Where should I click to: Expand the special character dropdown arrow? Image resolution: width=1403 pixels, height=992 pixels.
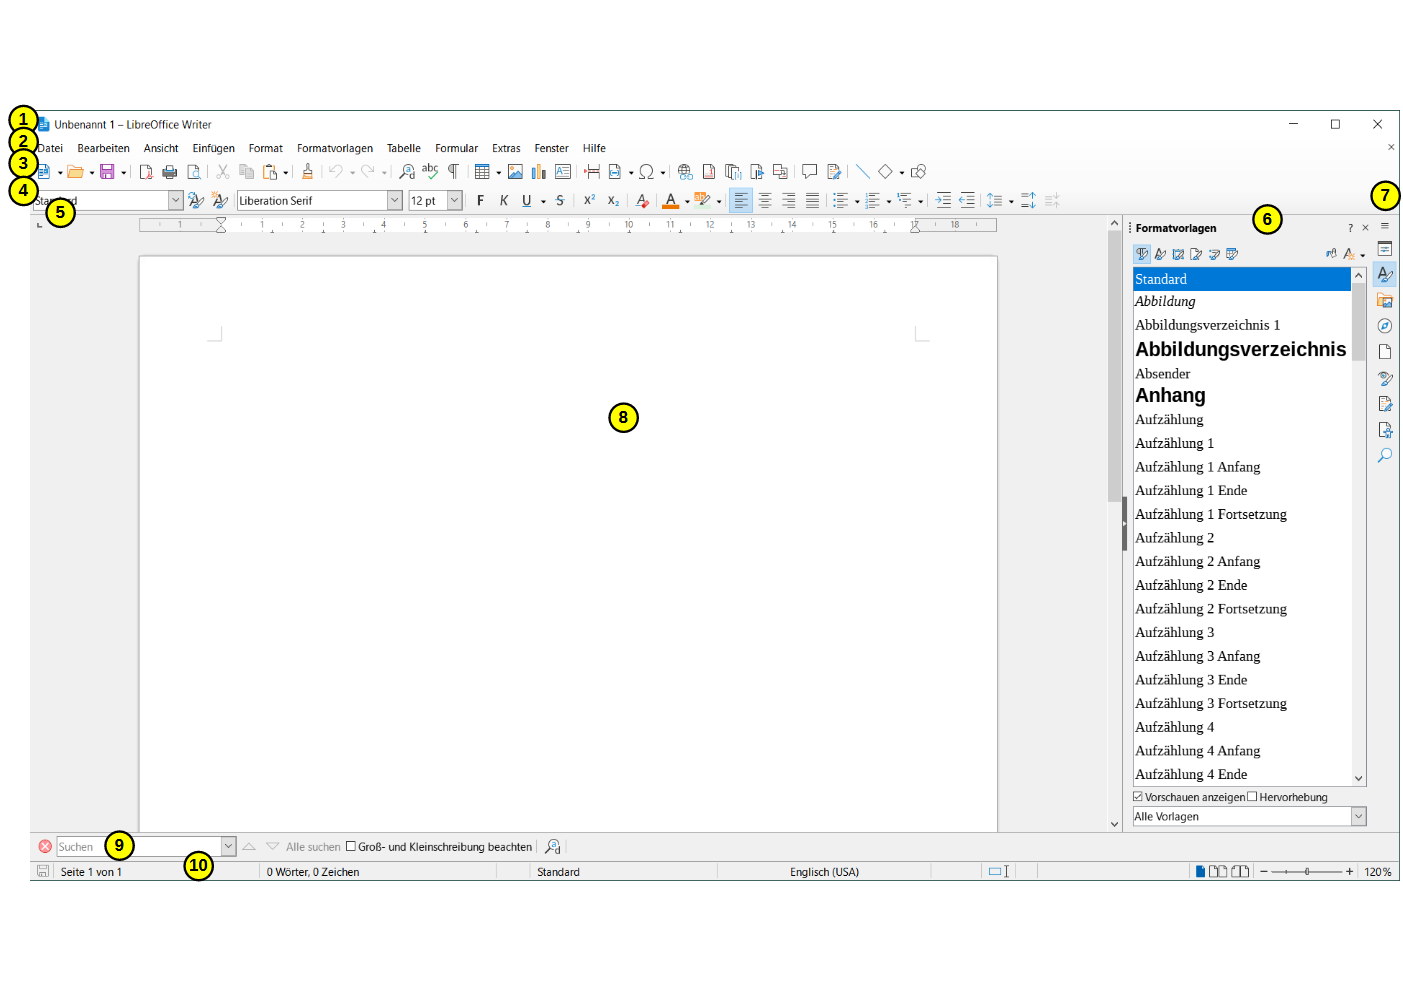click(x=662, y=173)
